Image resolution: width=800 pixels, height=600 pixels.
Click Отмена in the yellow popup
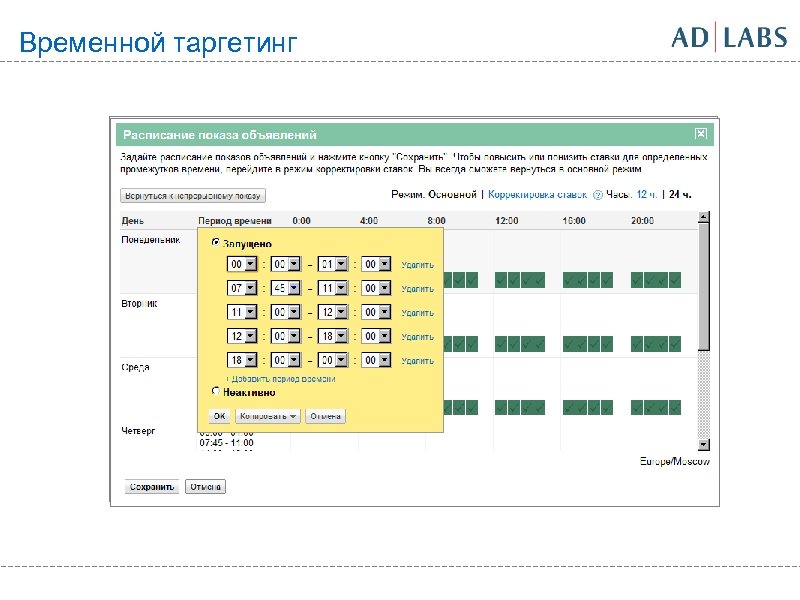click(x=326, y=416)
